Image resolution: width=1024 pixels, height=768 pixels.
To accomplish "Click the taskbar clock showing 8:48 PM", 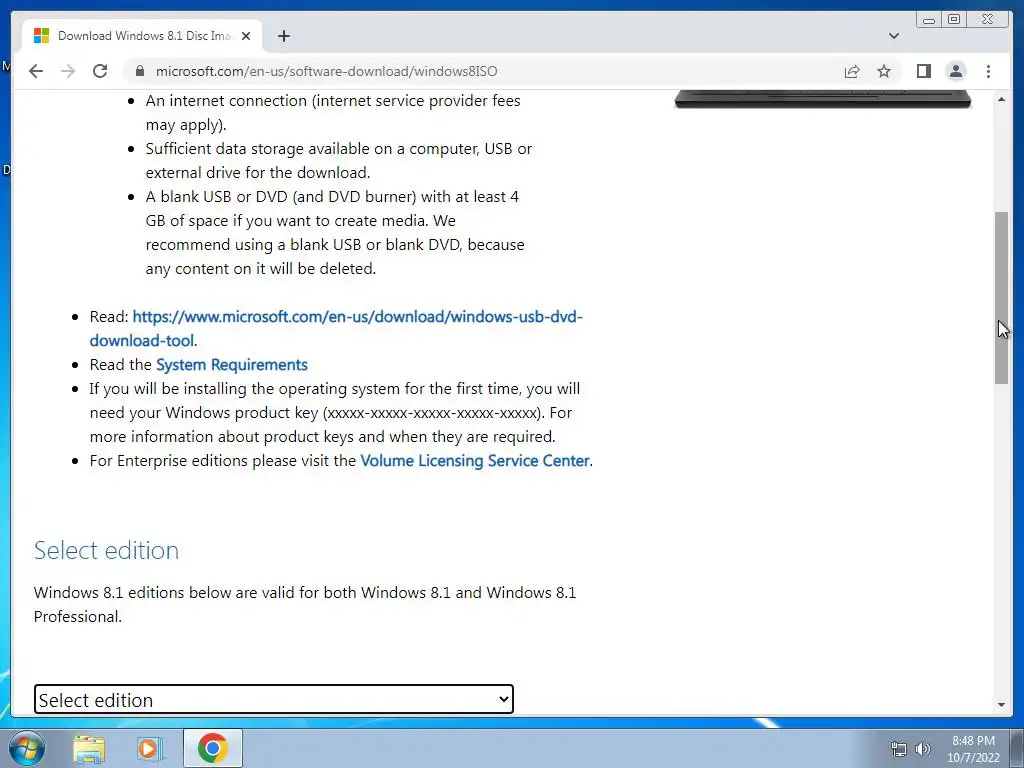I will (x=973, y=749).
